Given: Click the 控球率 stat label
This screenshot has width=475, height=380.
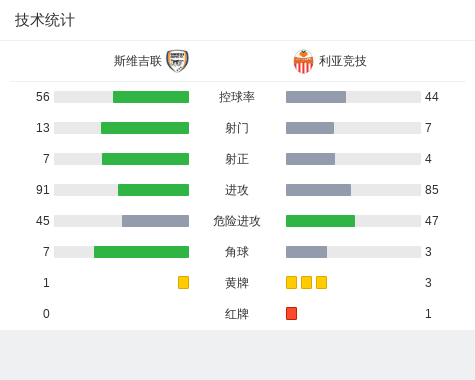Looking at the screenshot, I should [x=237, y=97].
